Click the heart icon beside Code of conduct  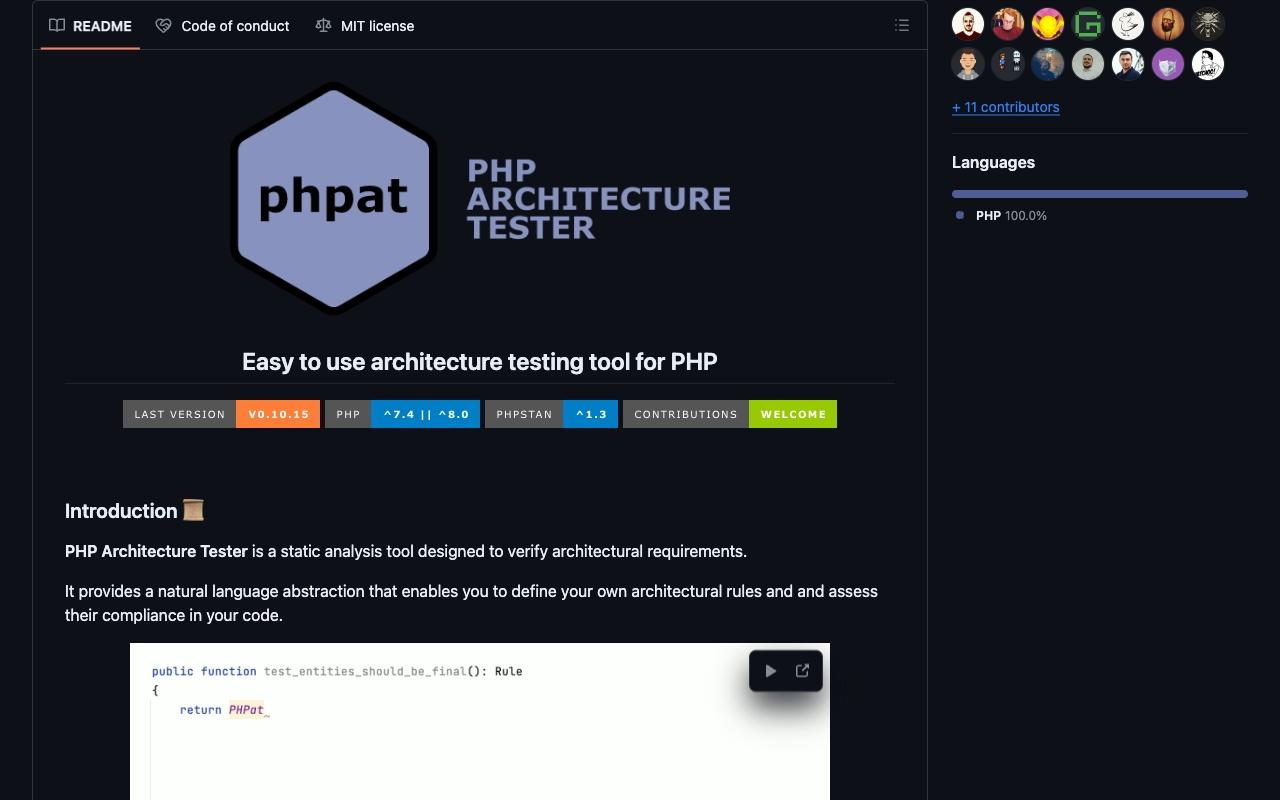(163, 26)
